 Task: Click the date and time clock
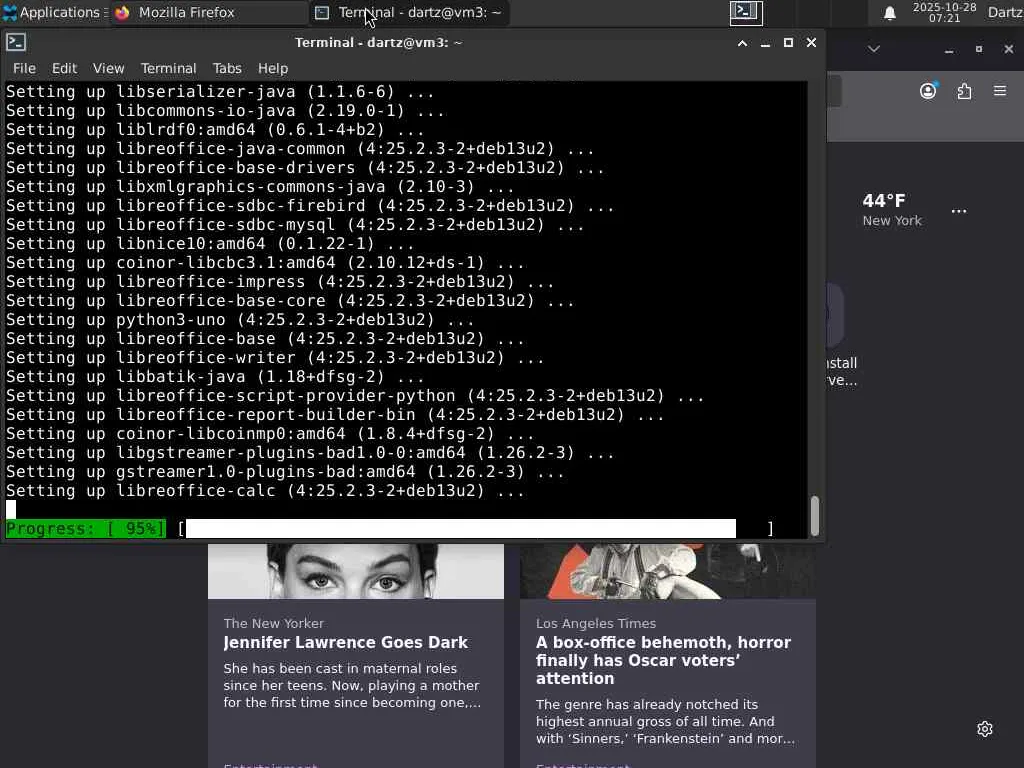(x=944, y=12)
